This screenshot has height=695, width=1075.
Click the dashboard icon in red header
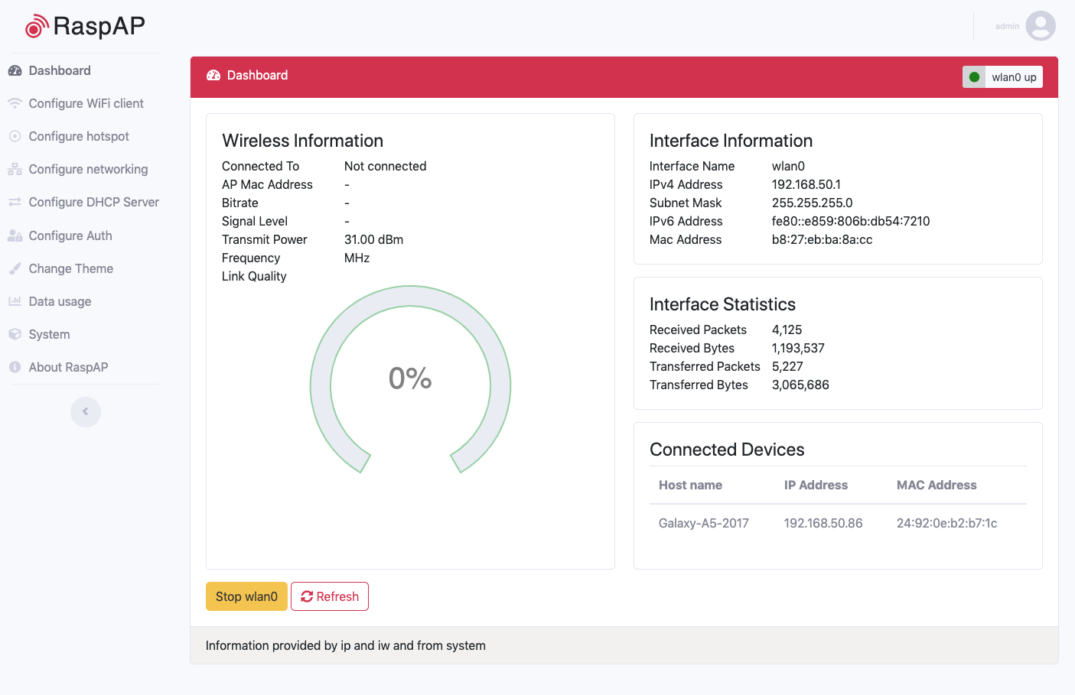tap(213, 75)
